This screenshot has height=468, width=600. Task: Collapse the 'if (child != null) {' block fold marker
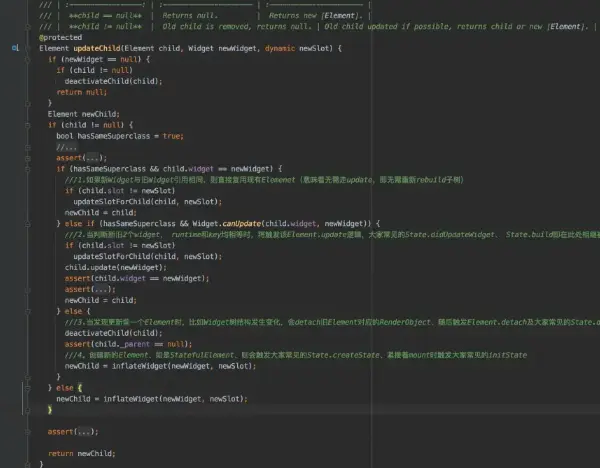[x=28, y=125]
